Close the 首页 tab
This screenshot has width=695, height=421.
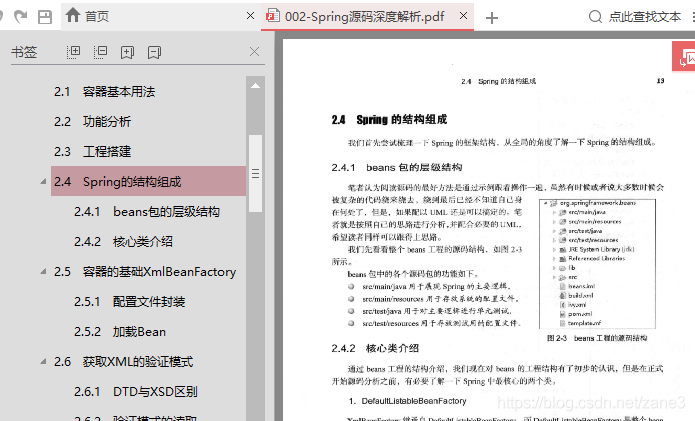[x=250, y=16]
